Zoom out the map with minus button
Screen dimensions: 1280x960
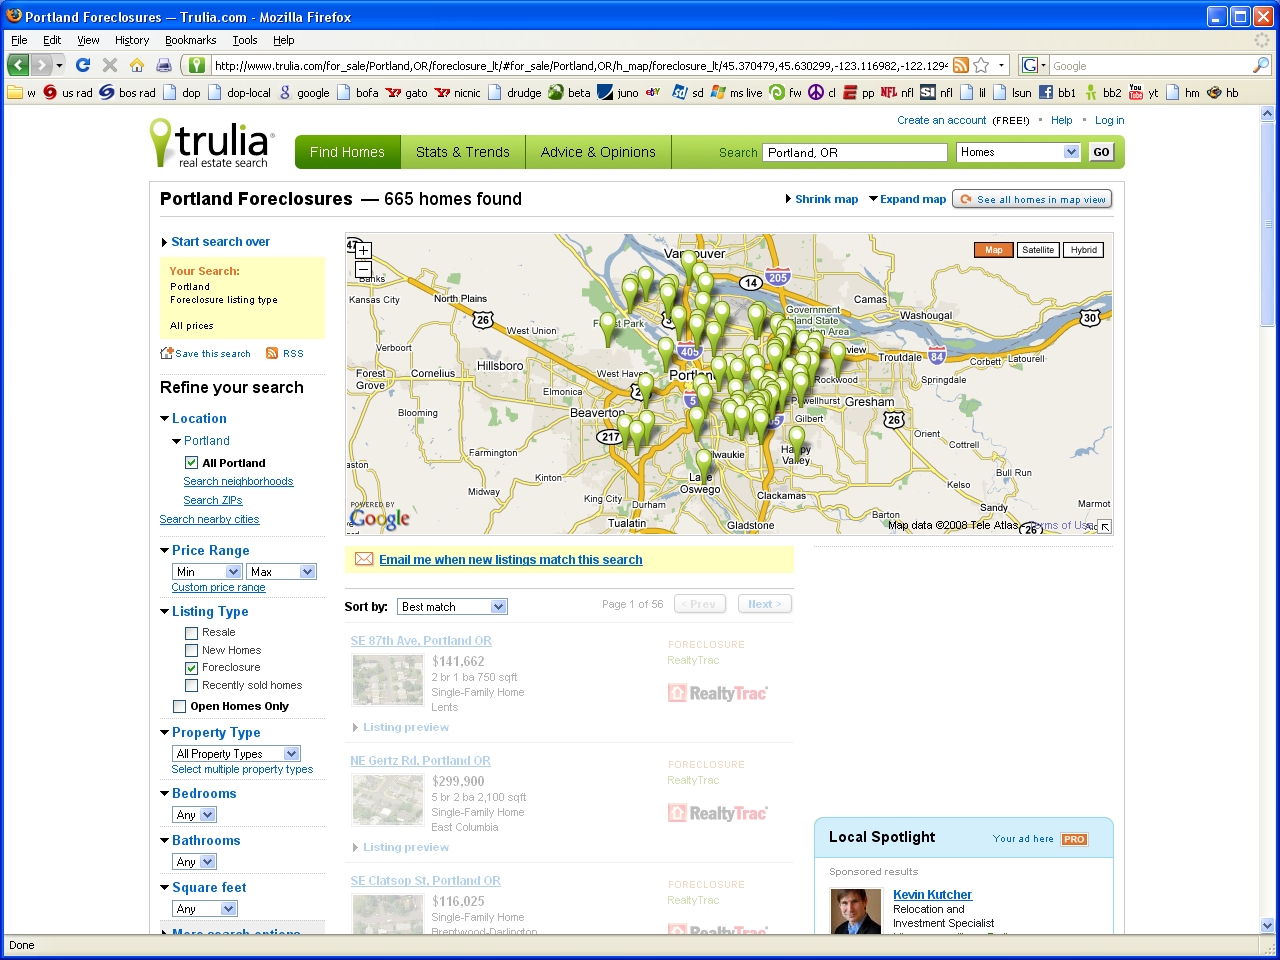[x=363, y=270]
